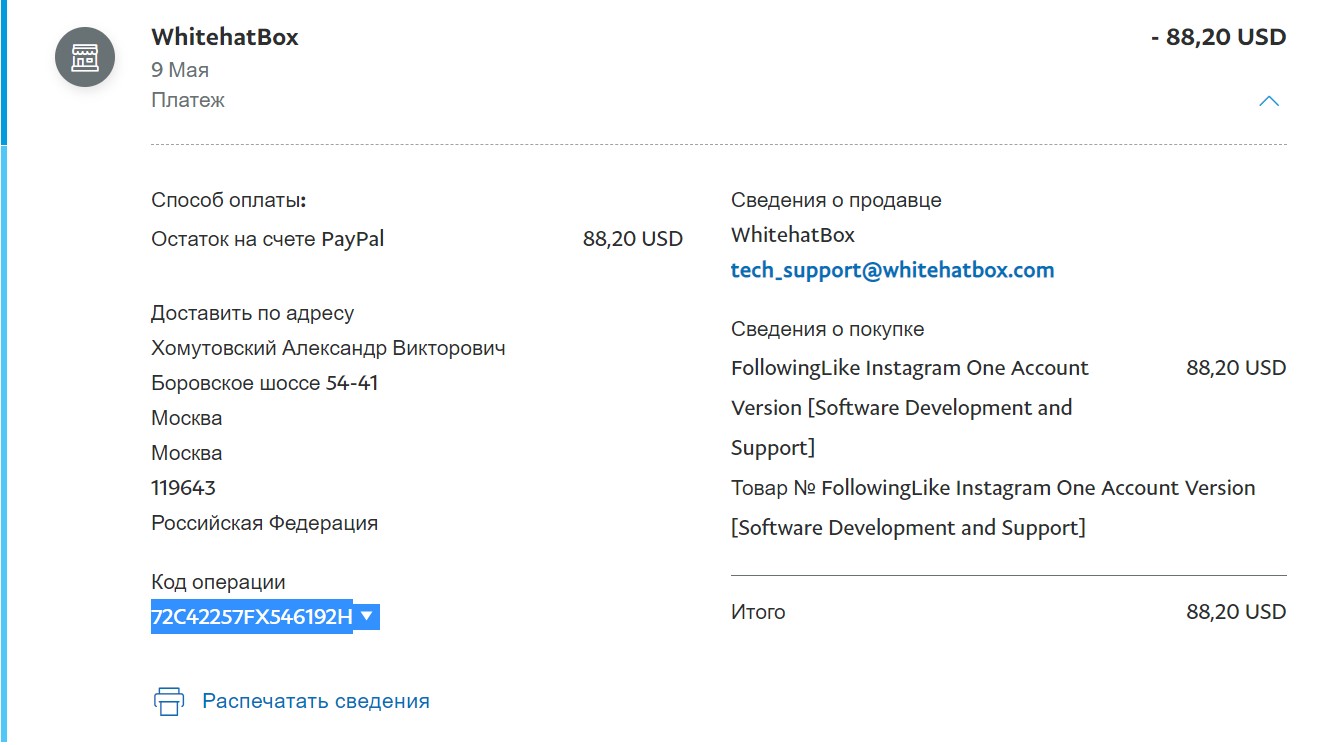Click the Распечатать сведения link

point(316,701)
